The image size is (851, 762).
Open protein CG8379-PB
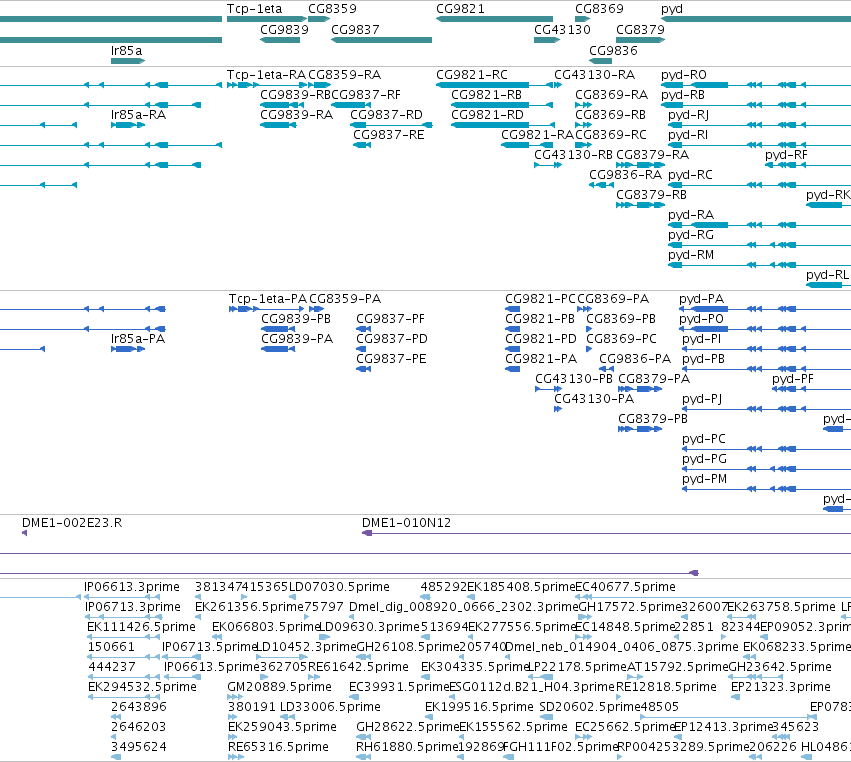[653, 419]
